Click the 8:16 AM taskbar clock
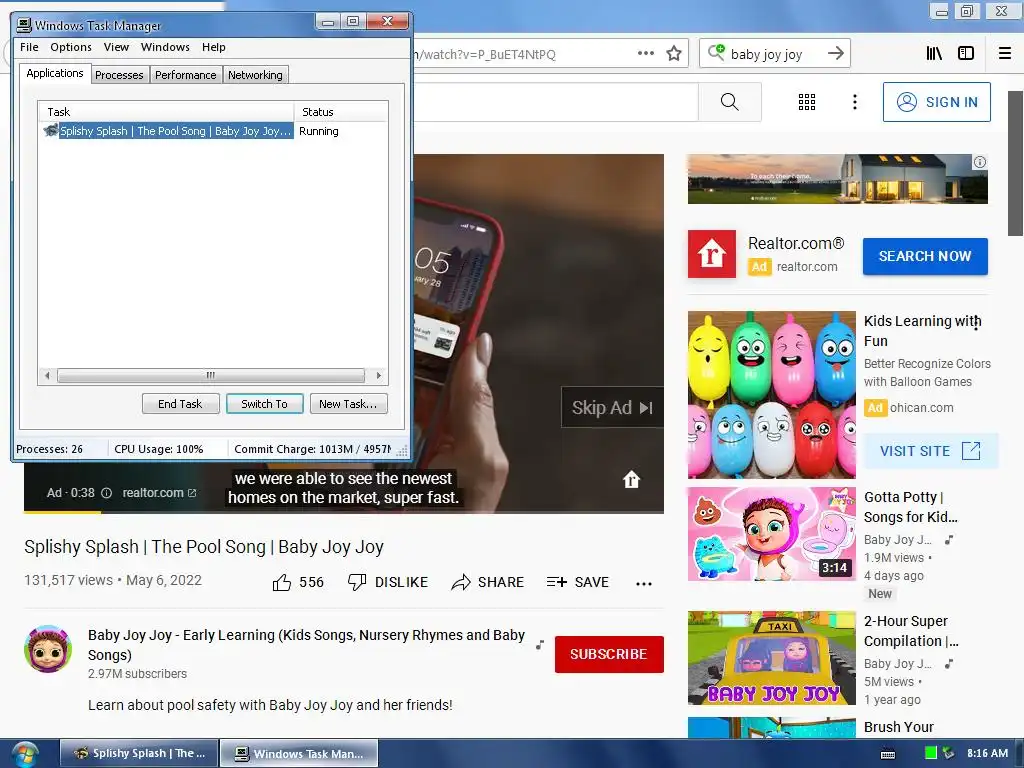Viewport: 1024px width, 768px height. pyautogui.click(x=987, y=753)
